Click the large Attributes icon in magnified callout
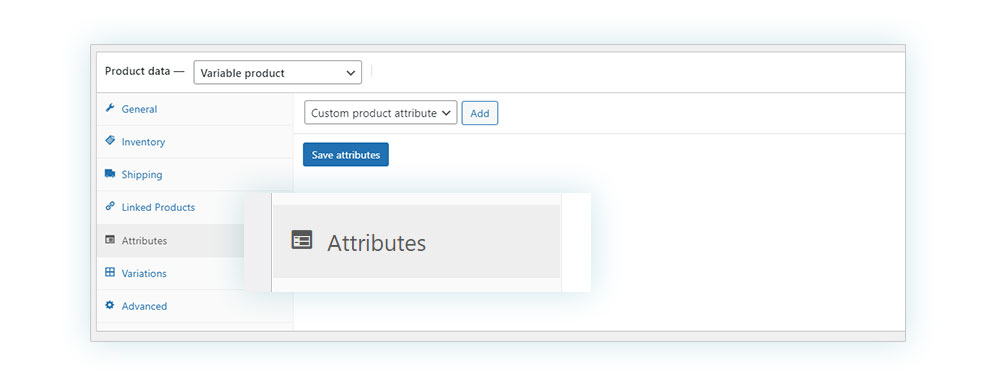This screenshot has width=1000, height=386. coord(302,240)
